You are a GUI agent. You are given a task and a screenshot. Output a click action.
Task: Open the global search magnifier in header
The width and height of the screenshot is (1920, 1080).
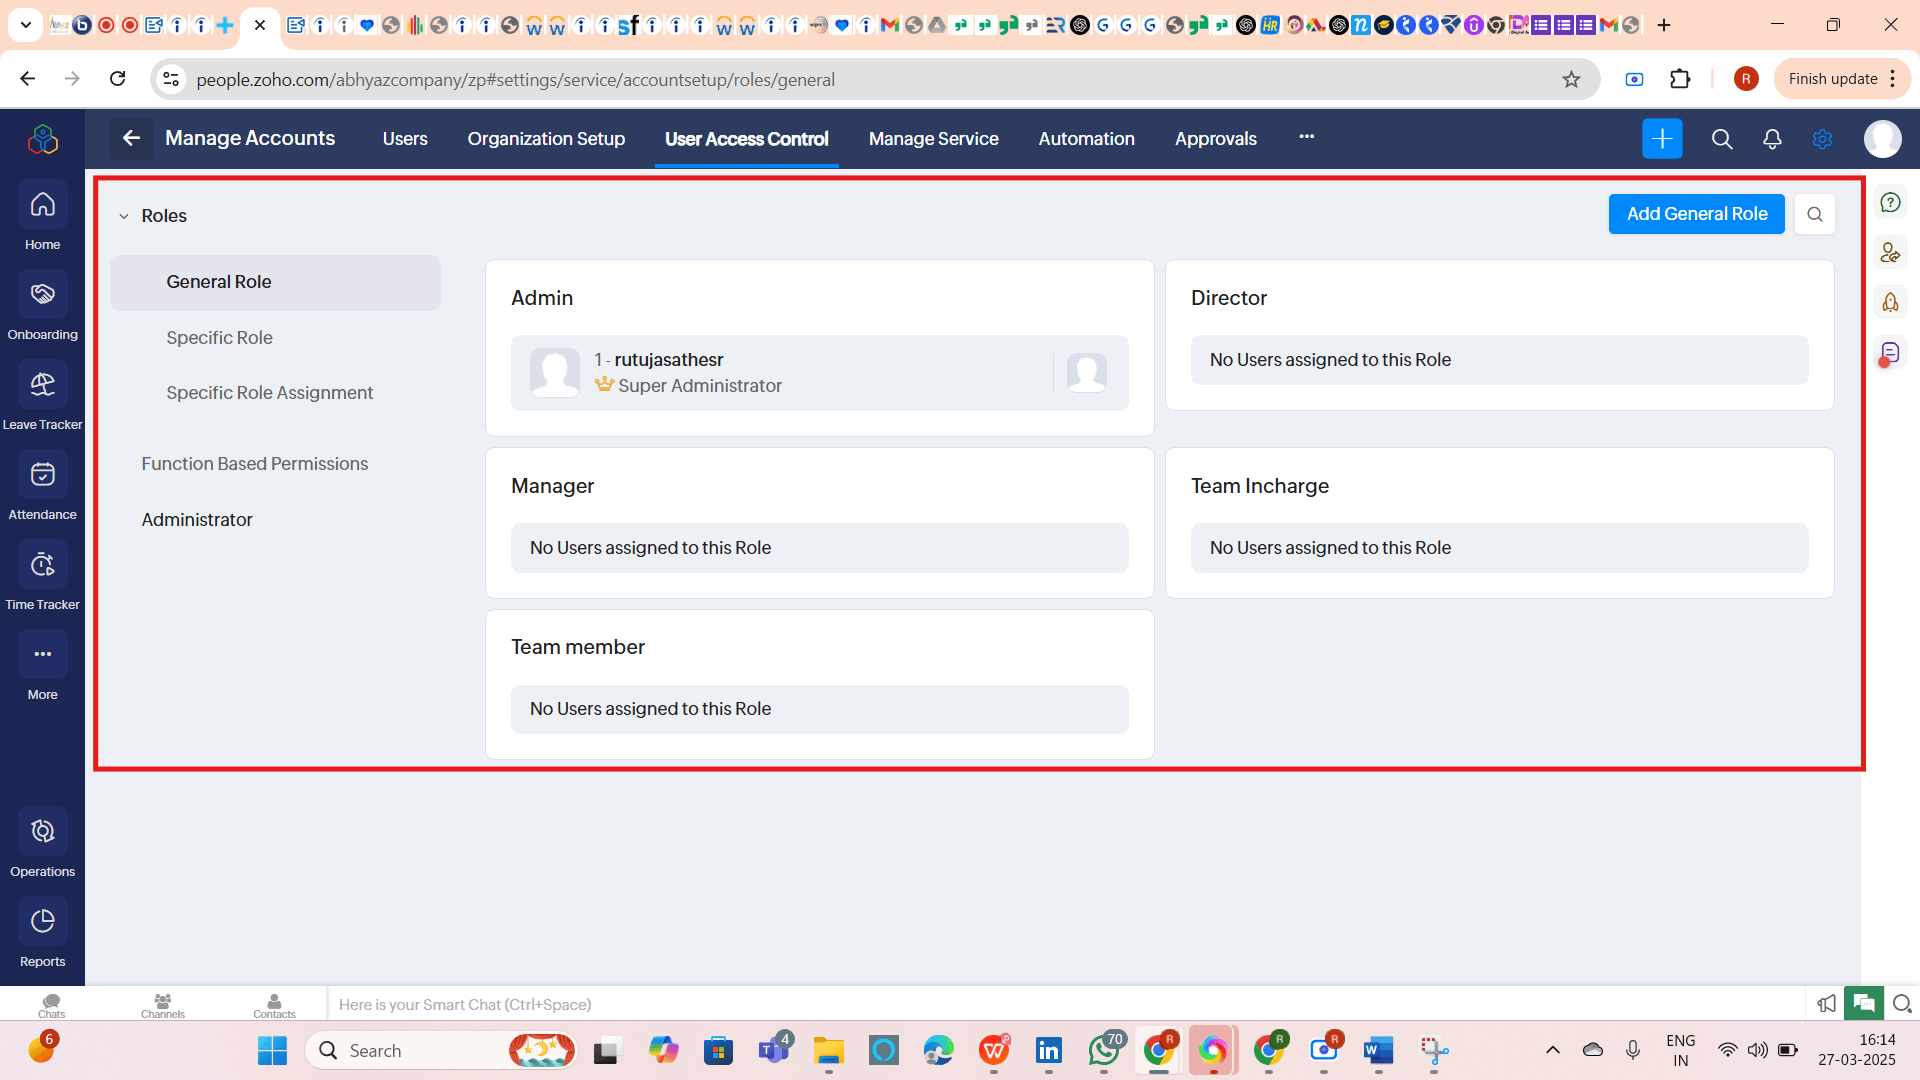1721,139
